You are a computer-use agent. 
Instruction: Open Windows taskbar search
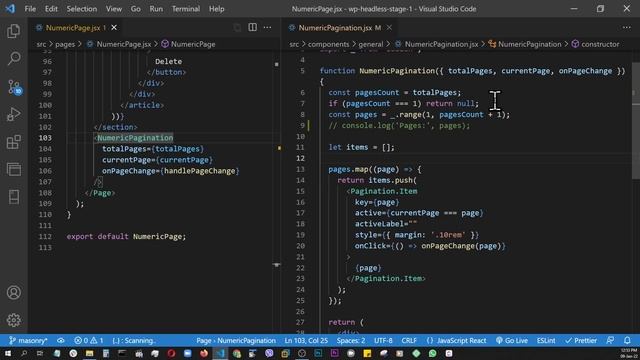[24, 353]
